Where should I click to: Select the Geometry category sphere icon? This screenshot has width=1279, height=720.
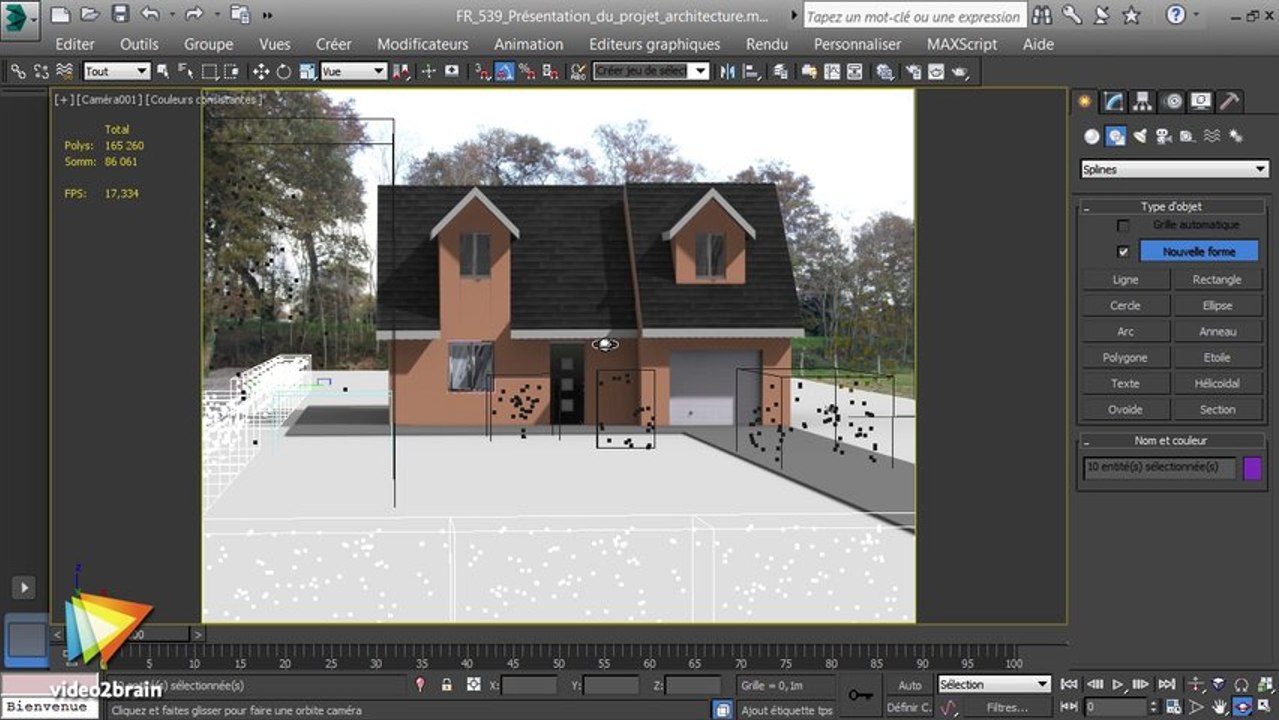(1092, 136)
